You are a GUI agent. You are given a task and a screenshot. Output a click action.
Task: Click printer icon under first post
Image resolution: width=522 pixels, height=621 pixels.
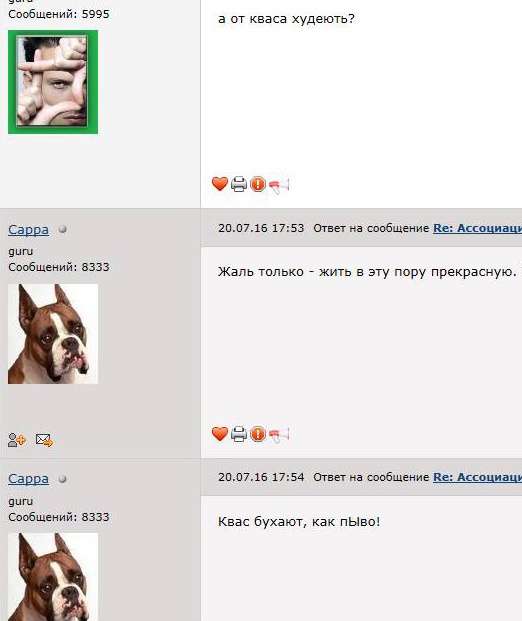point(239,184)
